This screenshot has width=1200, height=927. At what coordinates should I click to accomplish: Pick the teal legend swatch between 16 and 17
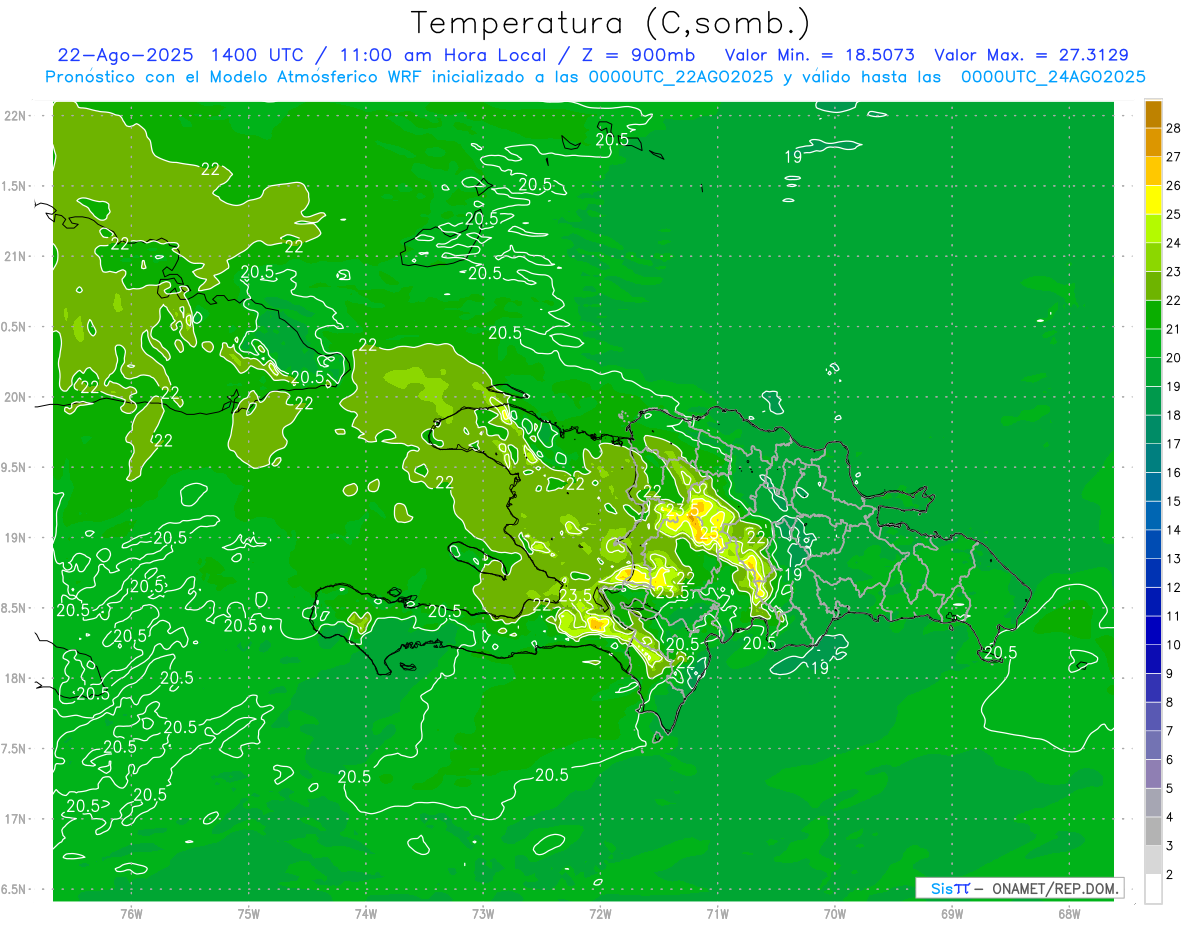point(1153,458)
